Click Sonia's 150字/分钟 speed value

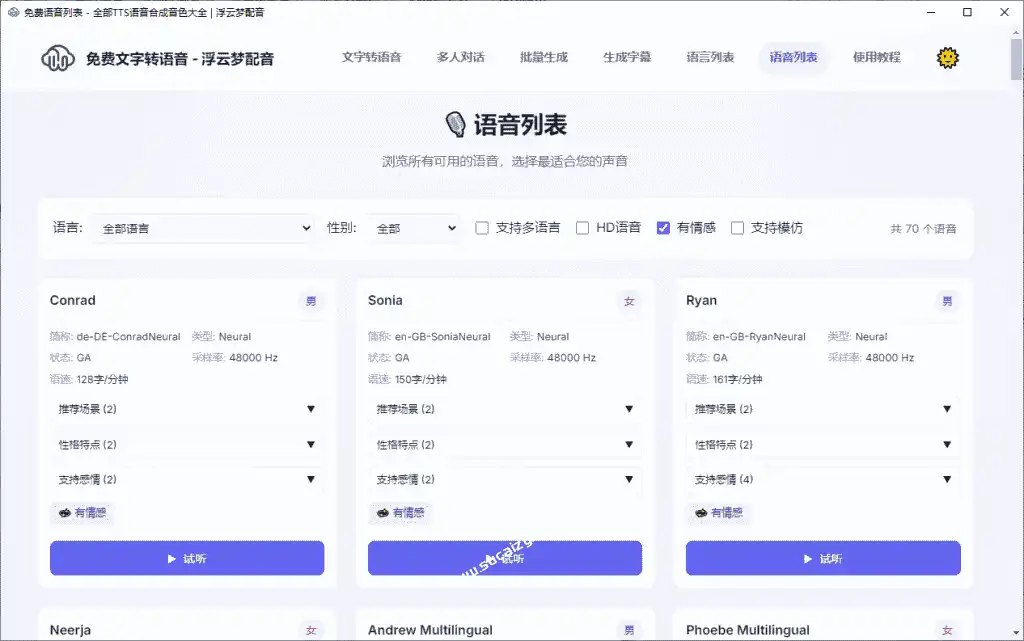(421, 379)
